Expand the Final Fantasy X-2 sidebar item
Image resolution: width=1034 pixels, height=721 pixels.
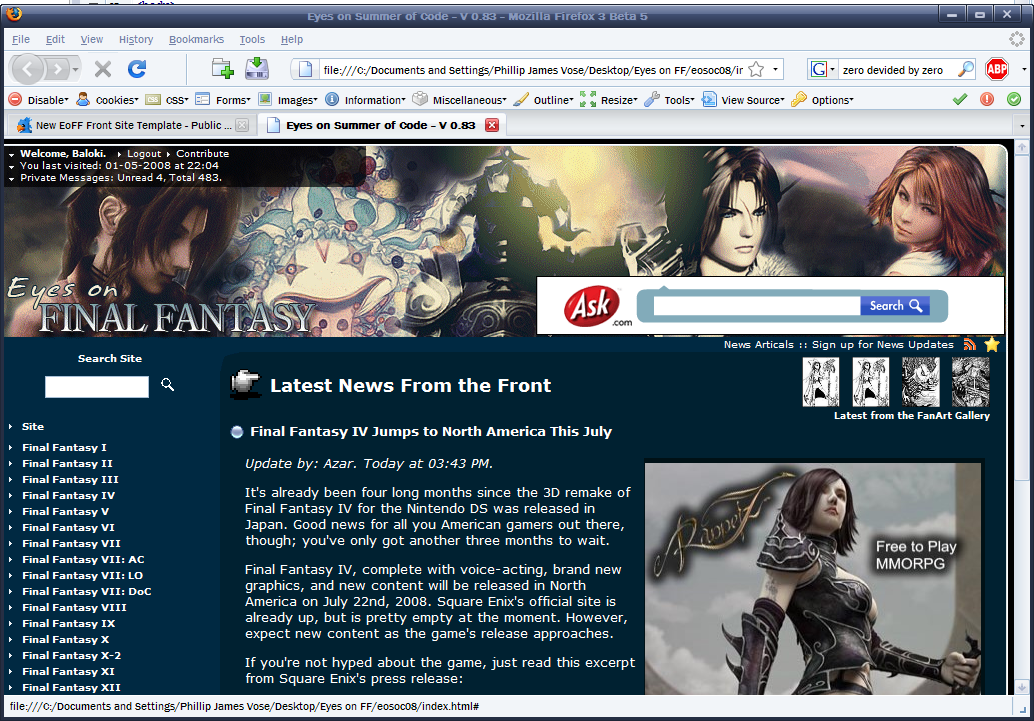click(71, 656)
